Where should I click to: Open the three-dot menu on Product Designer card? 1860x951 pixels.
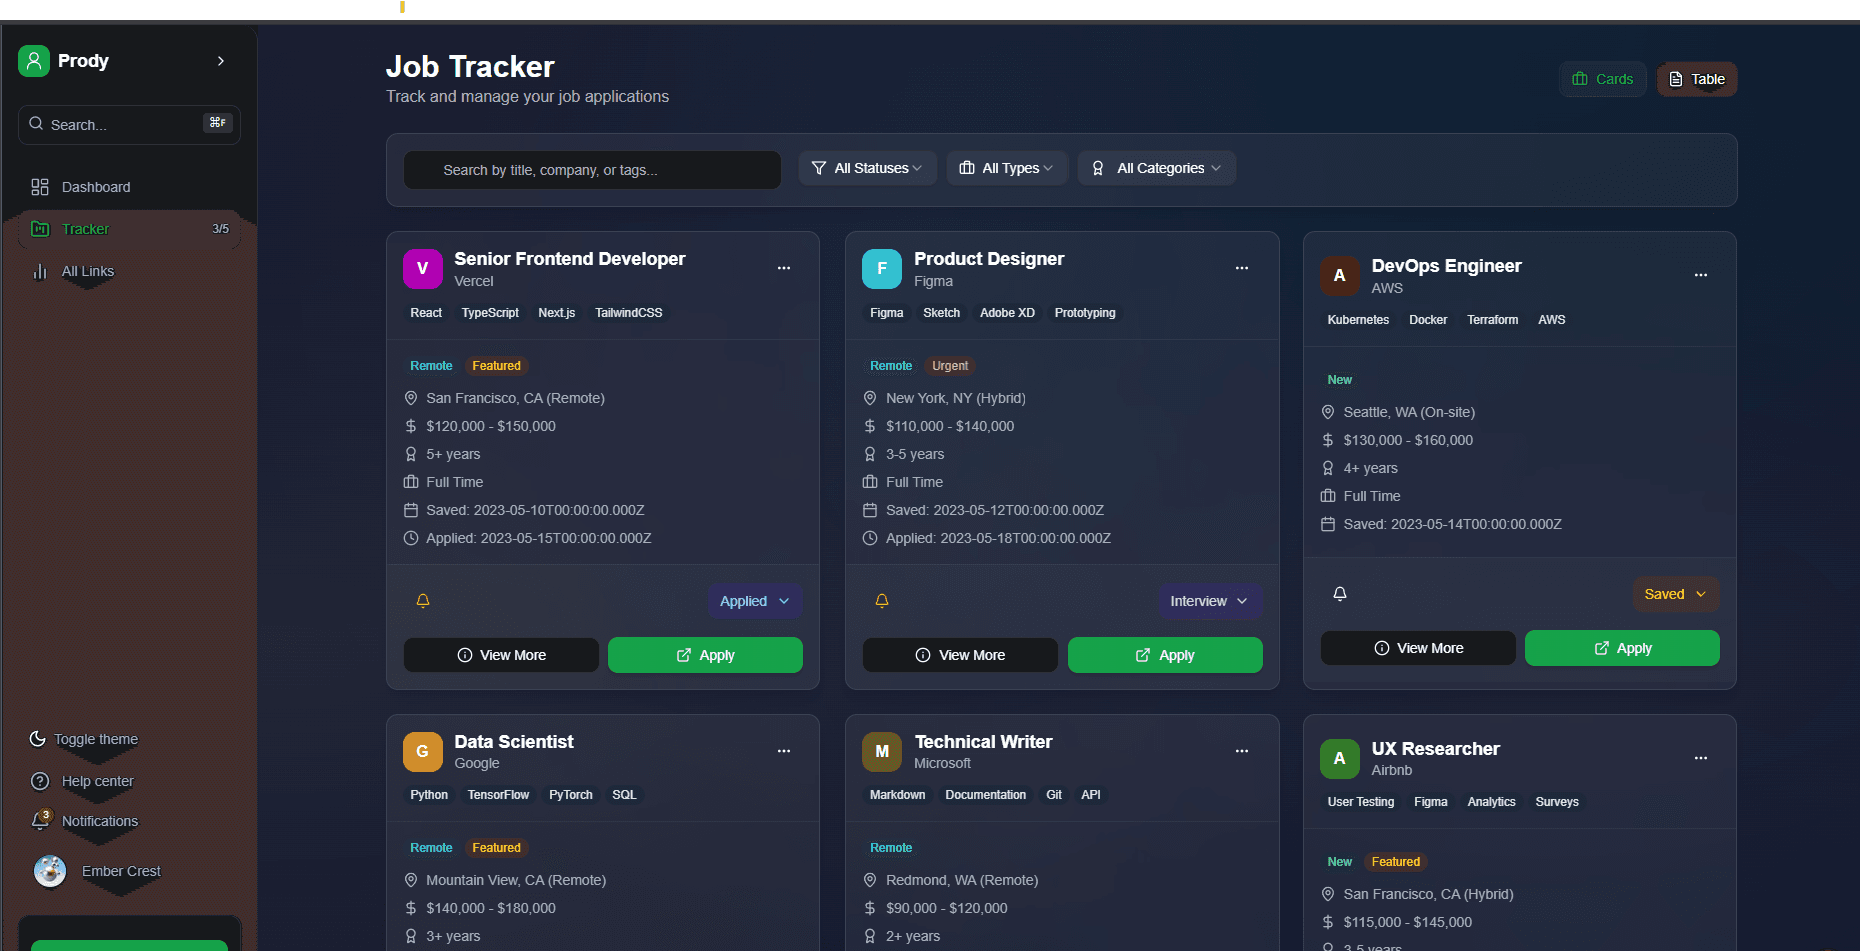(x=1241, y=268)
